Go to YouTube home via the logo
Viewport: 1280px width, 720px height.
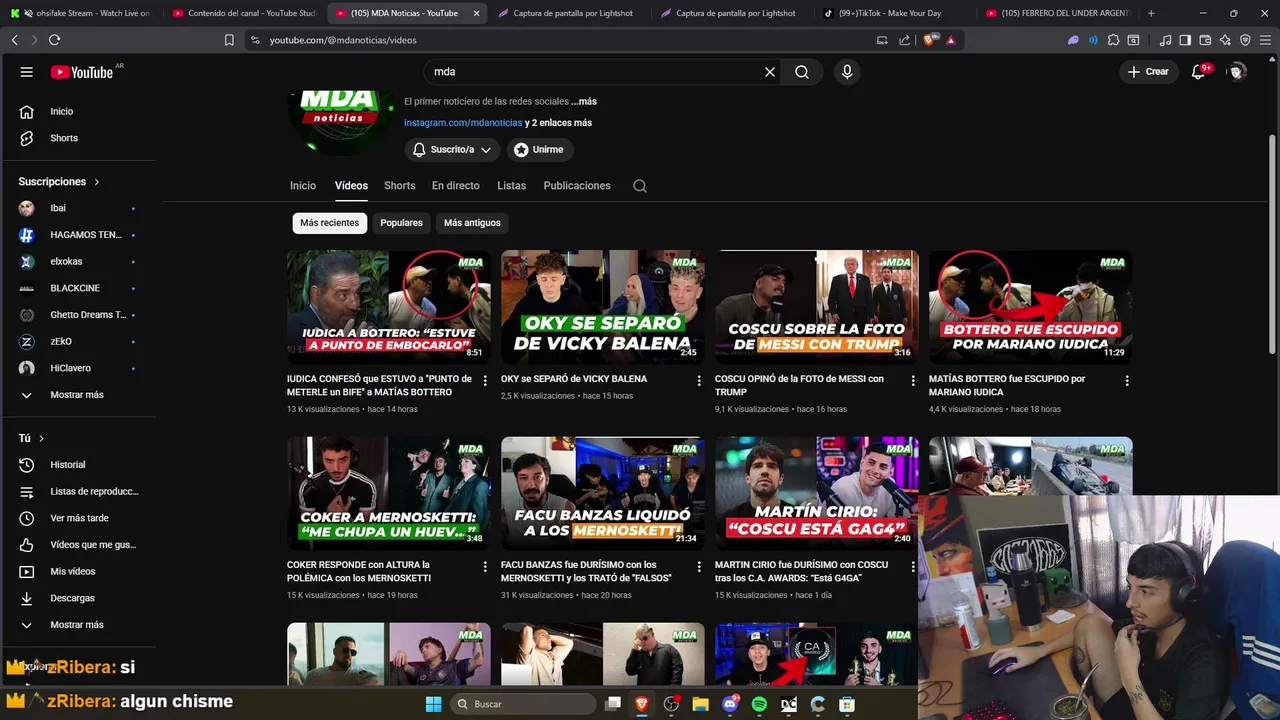pyautogui.click(x=82, y=72)
